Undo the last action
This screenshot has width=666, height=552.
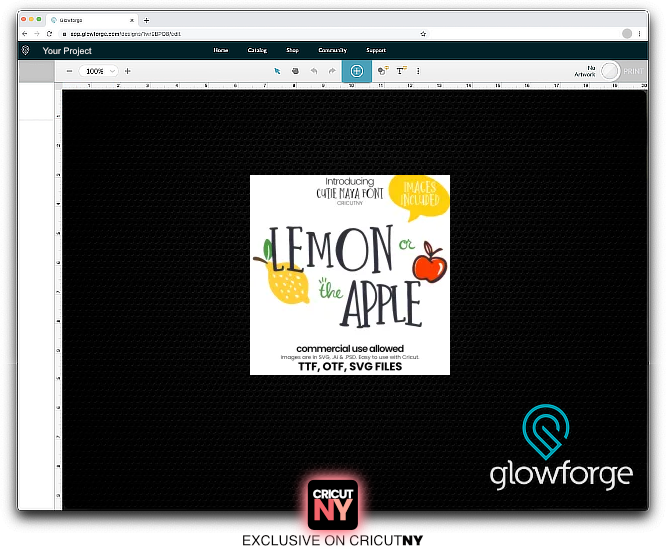(314, 71)
